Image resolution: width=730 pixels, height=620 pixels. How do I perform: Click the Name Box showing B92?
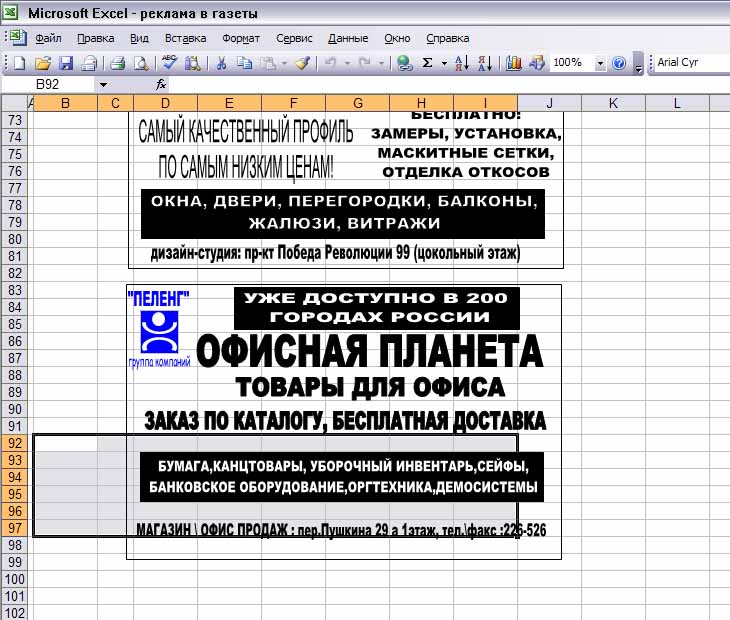[x=48, y=84]
